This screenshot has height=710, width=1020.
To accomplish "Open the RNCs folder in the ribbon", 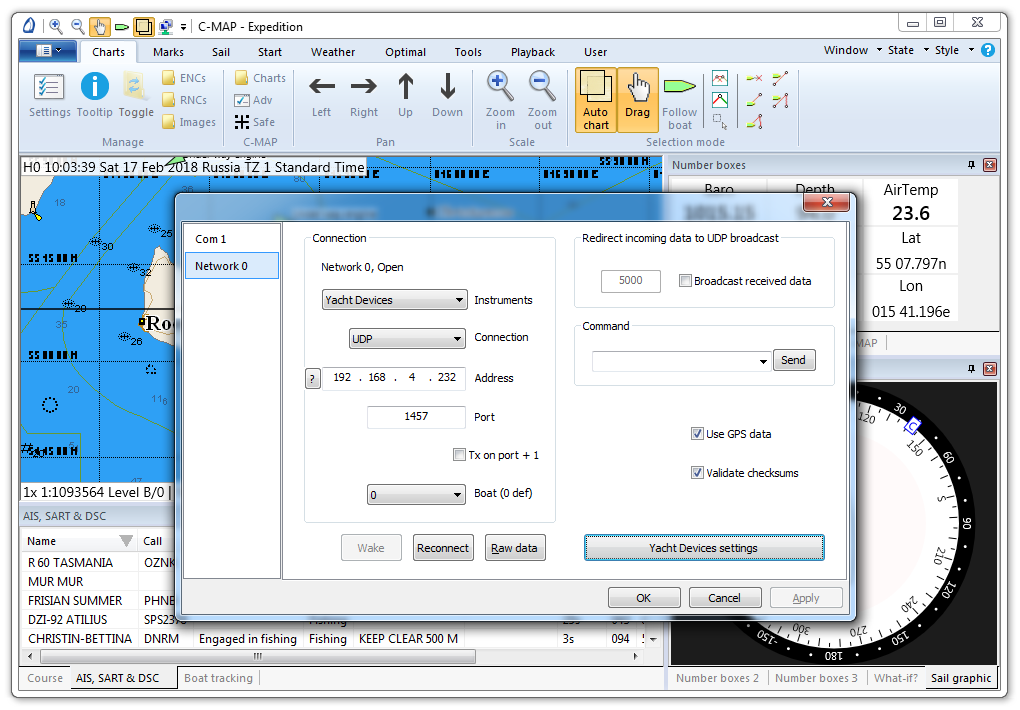I will pos(184,100).
